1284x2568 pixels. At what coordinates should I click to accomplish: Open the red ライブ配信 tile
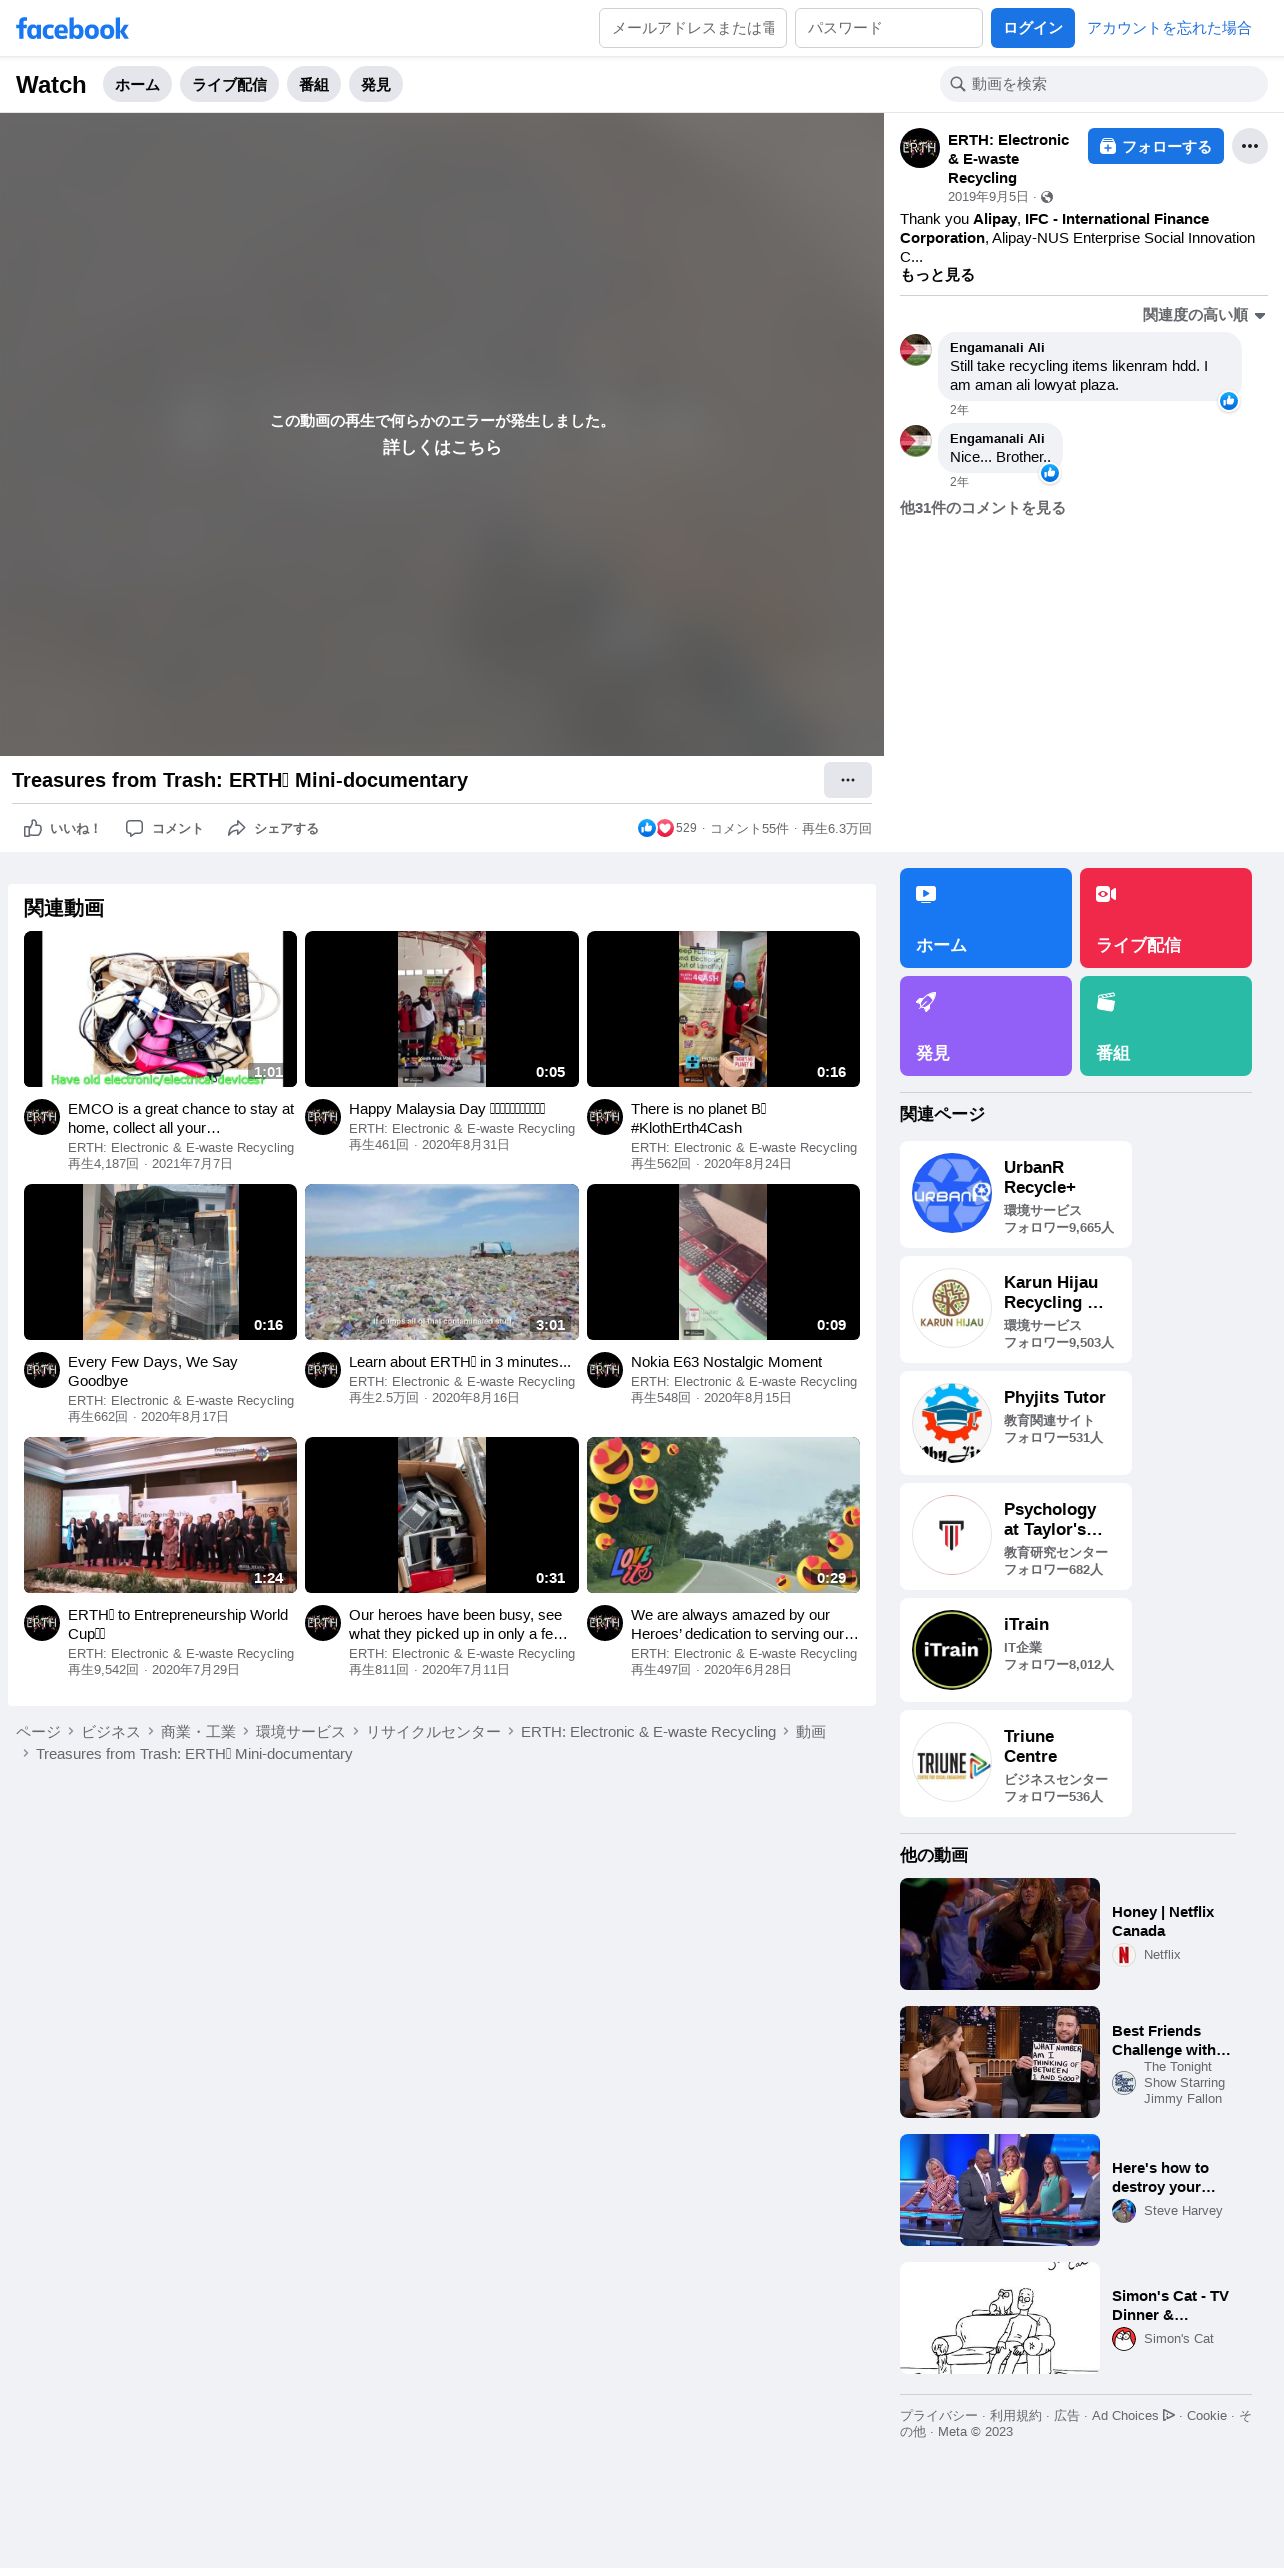pyautogui.click(x=1165, y=918)
